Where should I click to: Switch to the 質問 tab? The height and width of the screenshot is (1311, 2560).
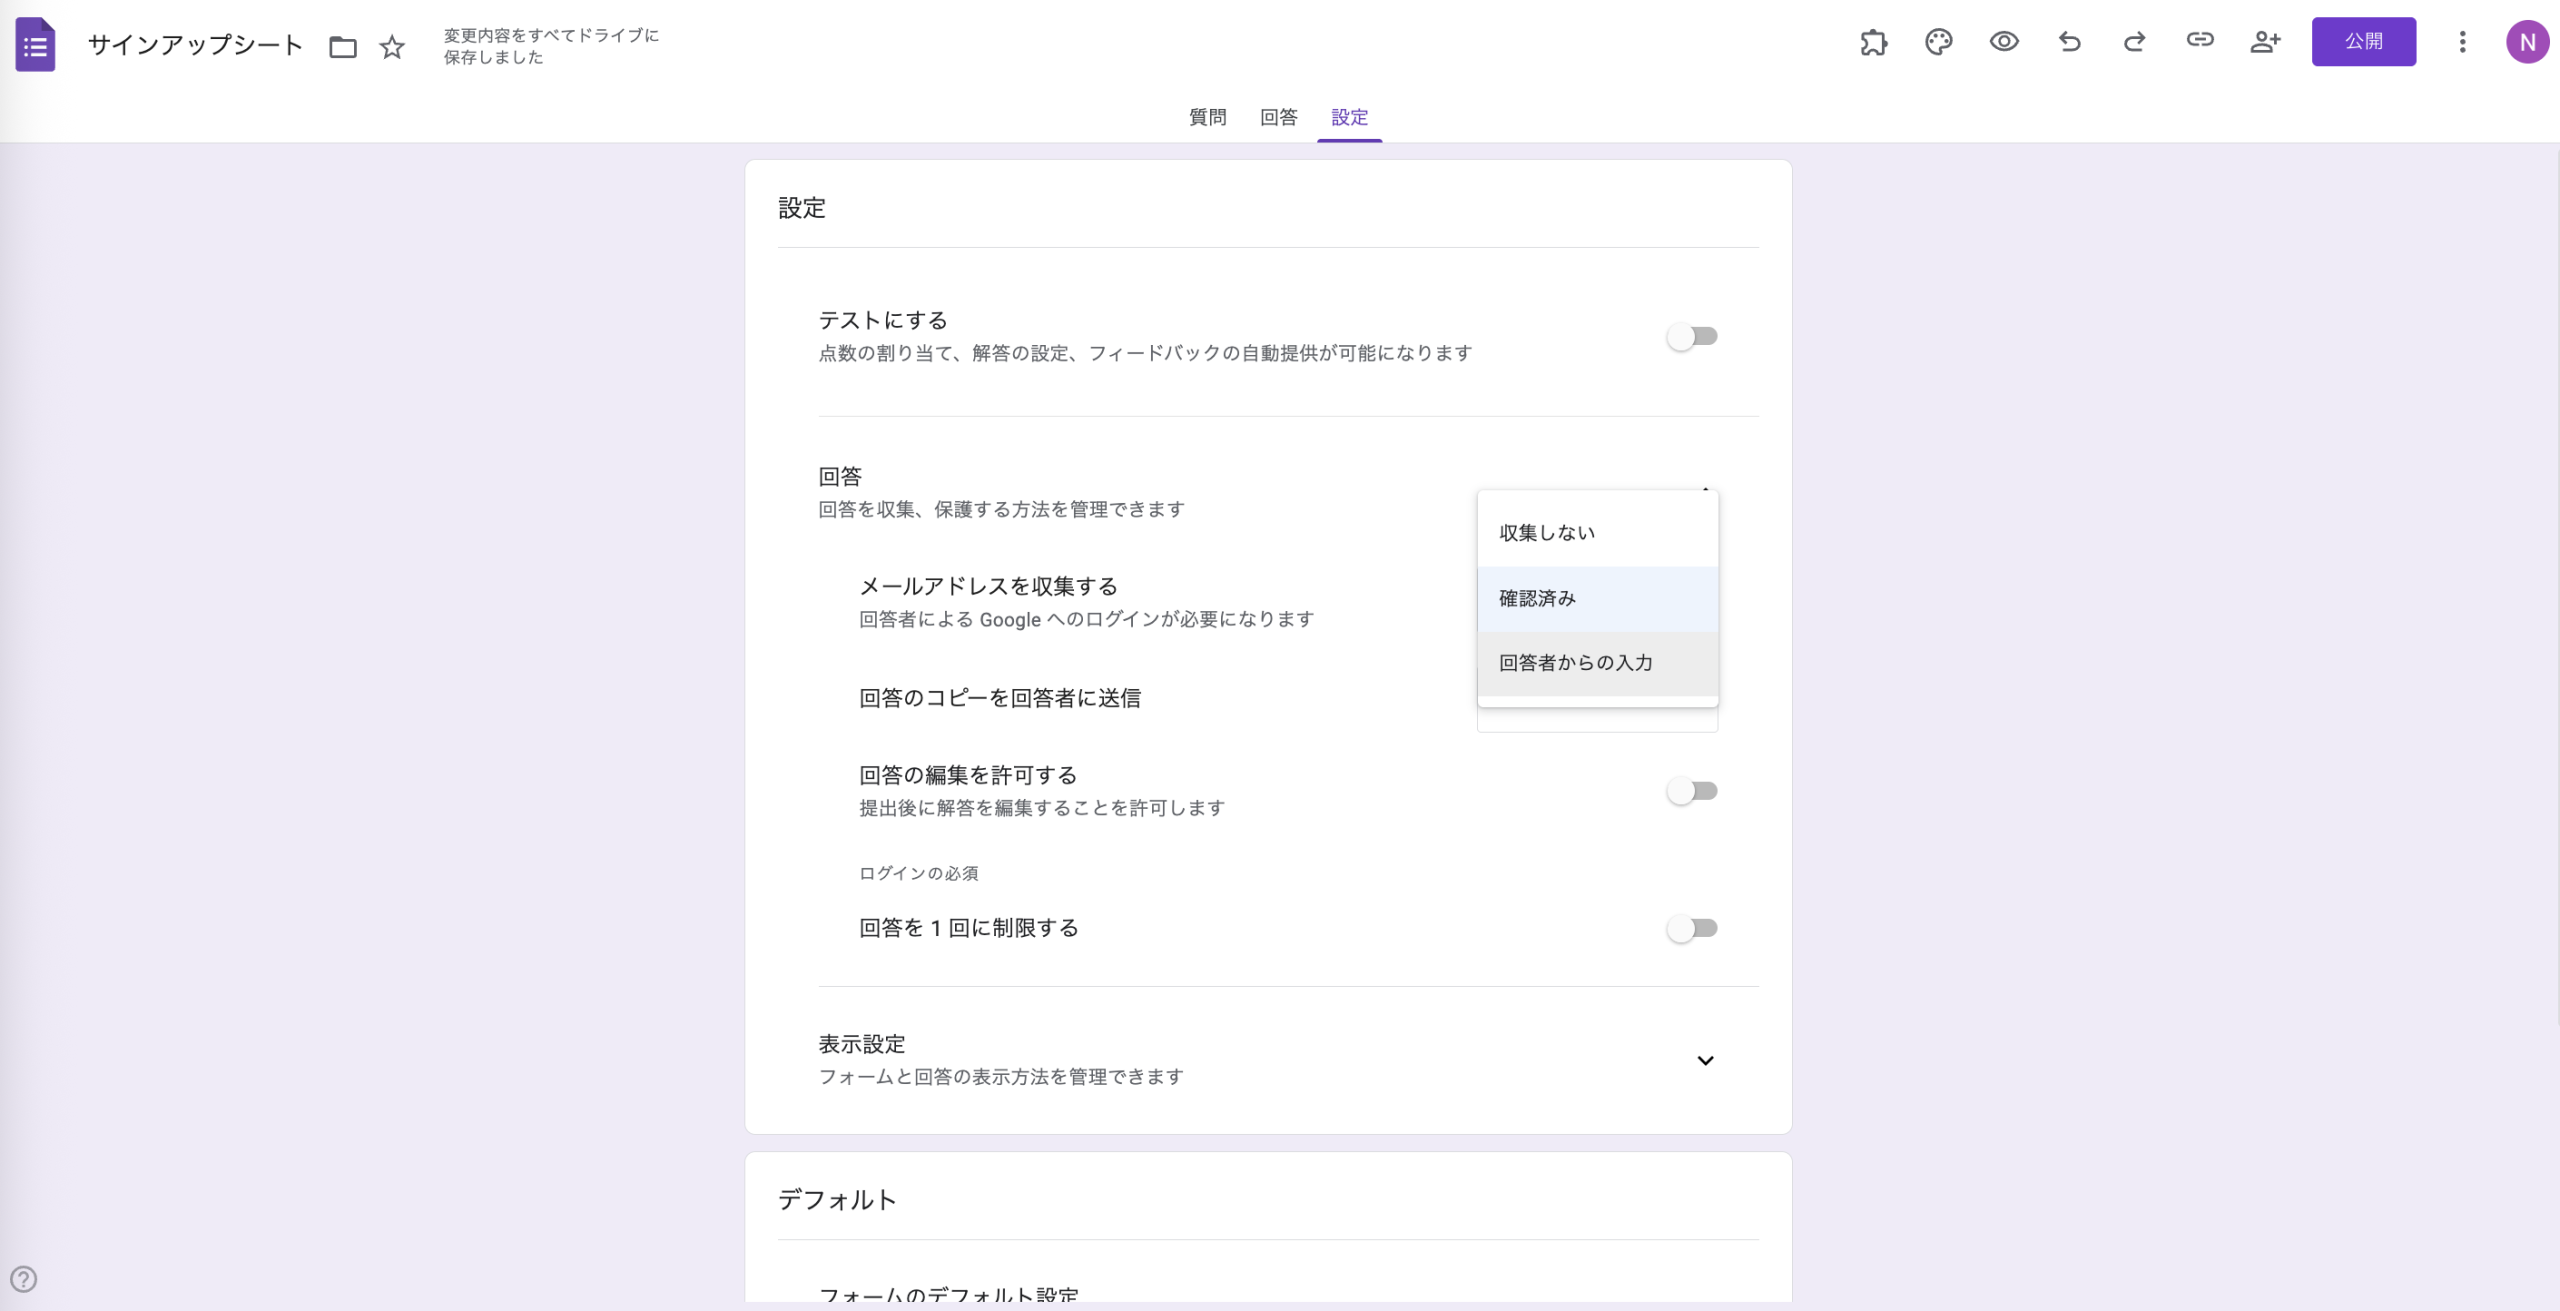pos(1206,117)
